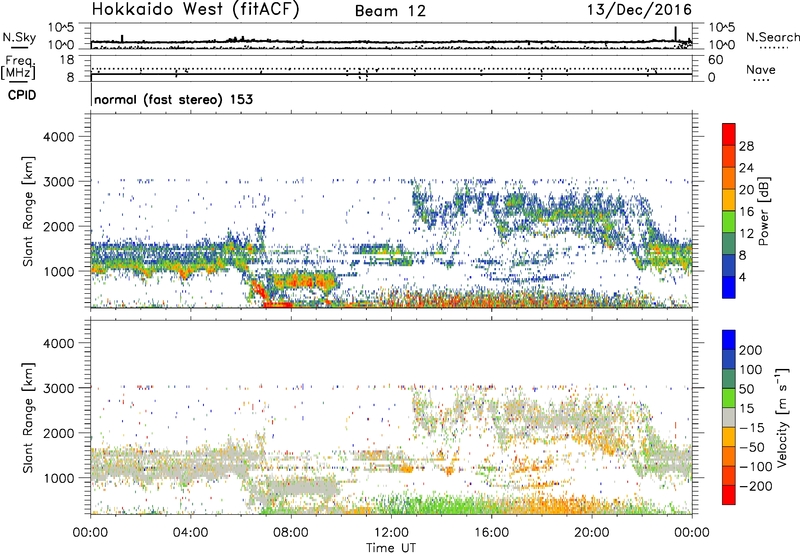Click the 'N.Search' legend label

tap(773, 37)
